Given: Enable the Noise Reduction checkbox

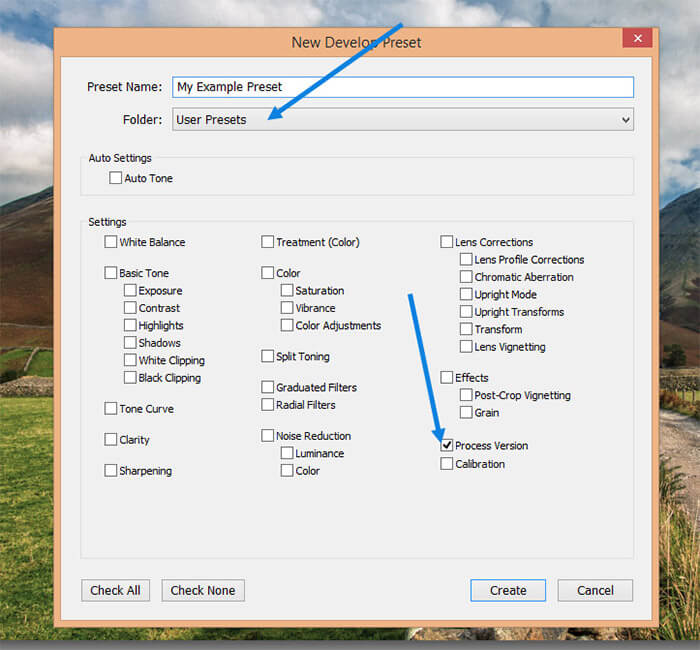Looking at the screenshot, I should 267,435.
